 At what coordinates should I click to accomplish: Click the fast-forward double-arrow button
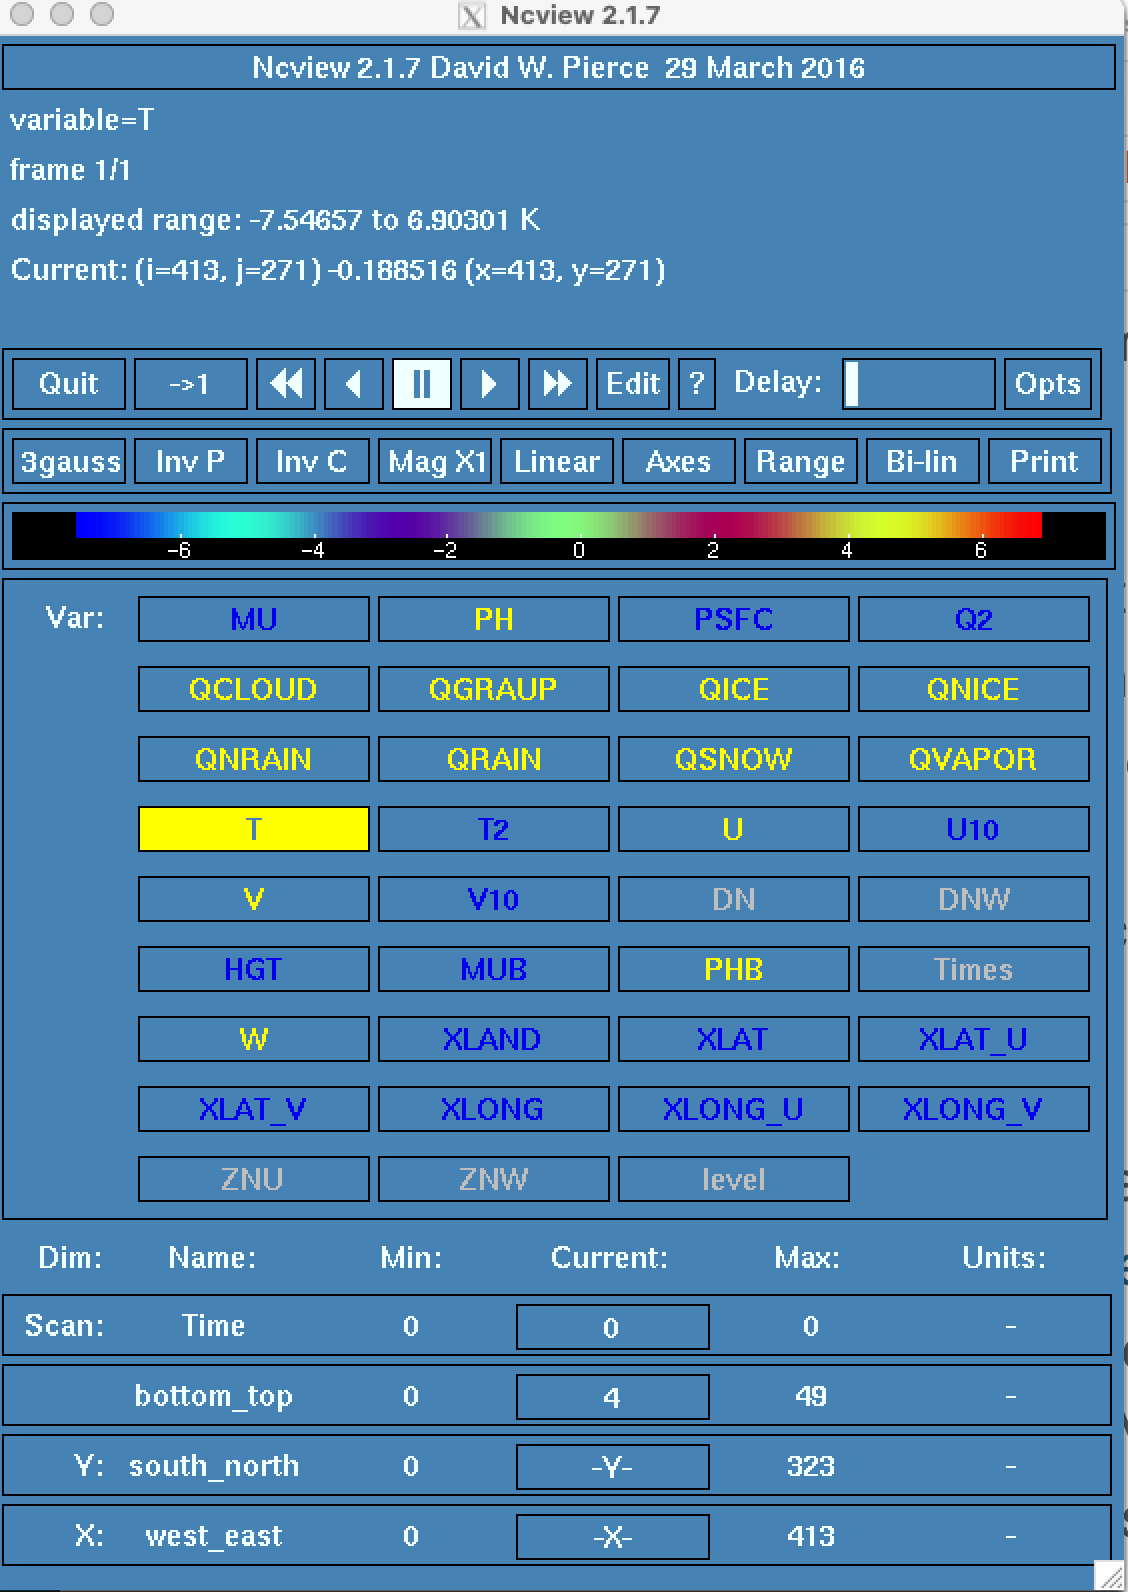pos(557,384)
